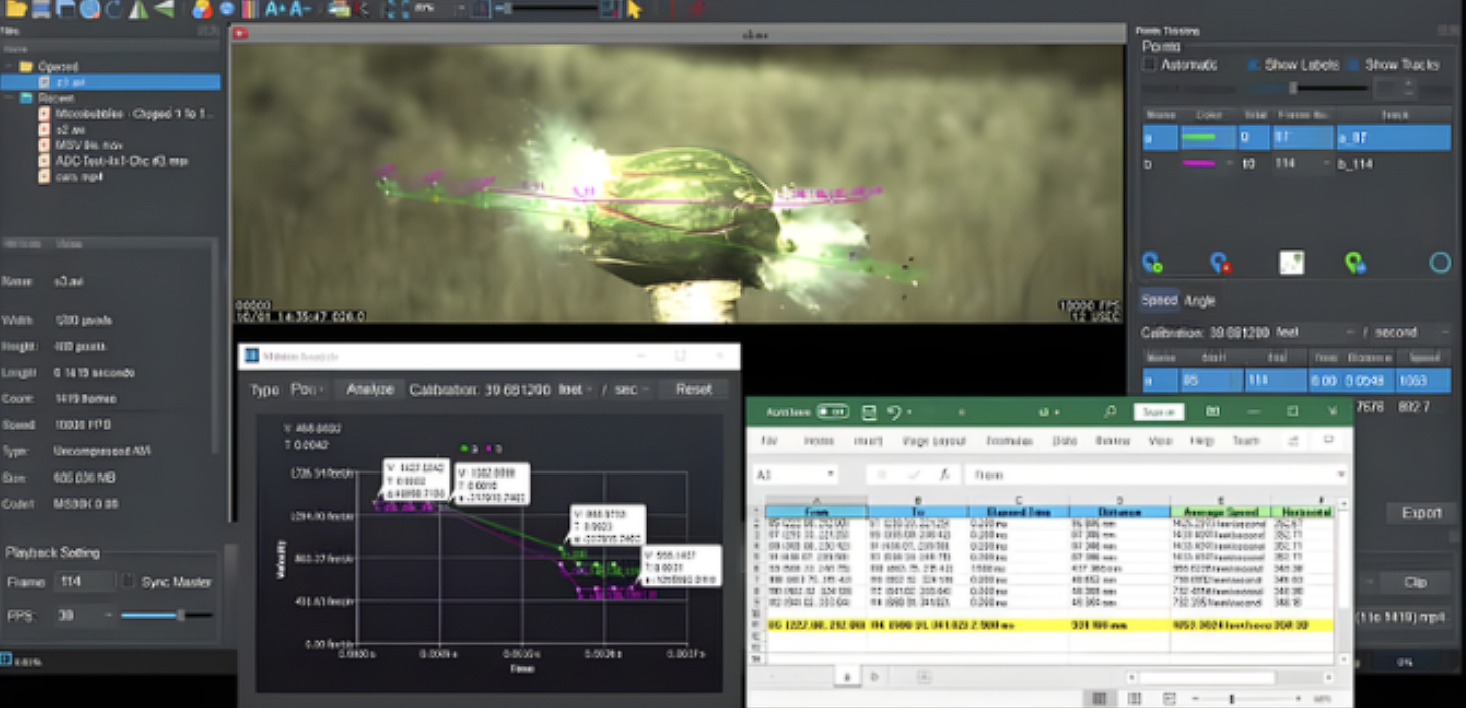Toggle the Automatic checkbox
This screenshot has height=708, width=1466.
tap(1149, 64)
